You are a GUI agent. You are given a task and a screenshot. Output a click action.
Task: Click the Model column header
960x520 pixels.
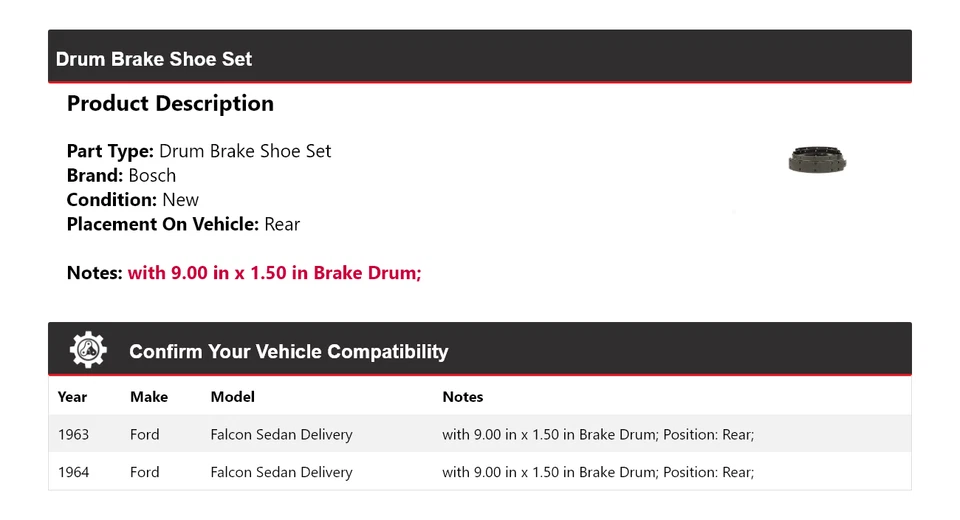click(x=232, y=397)
